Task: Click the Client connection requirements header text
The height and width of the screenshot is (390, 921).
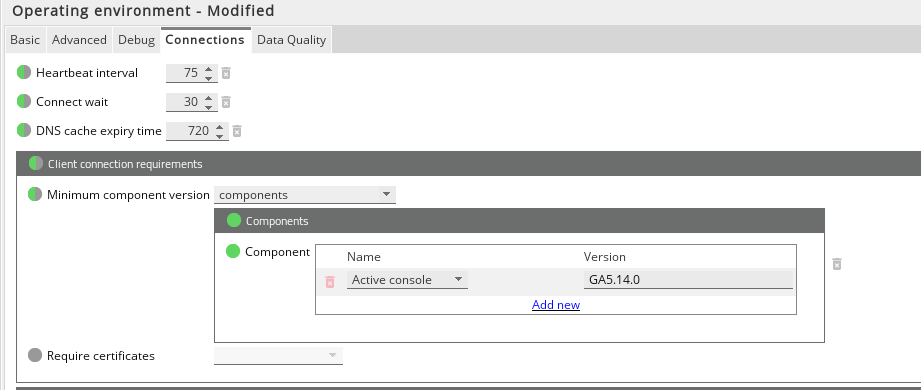Action: (x=125, y=164)
